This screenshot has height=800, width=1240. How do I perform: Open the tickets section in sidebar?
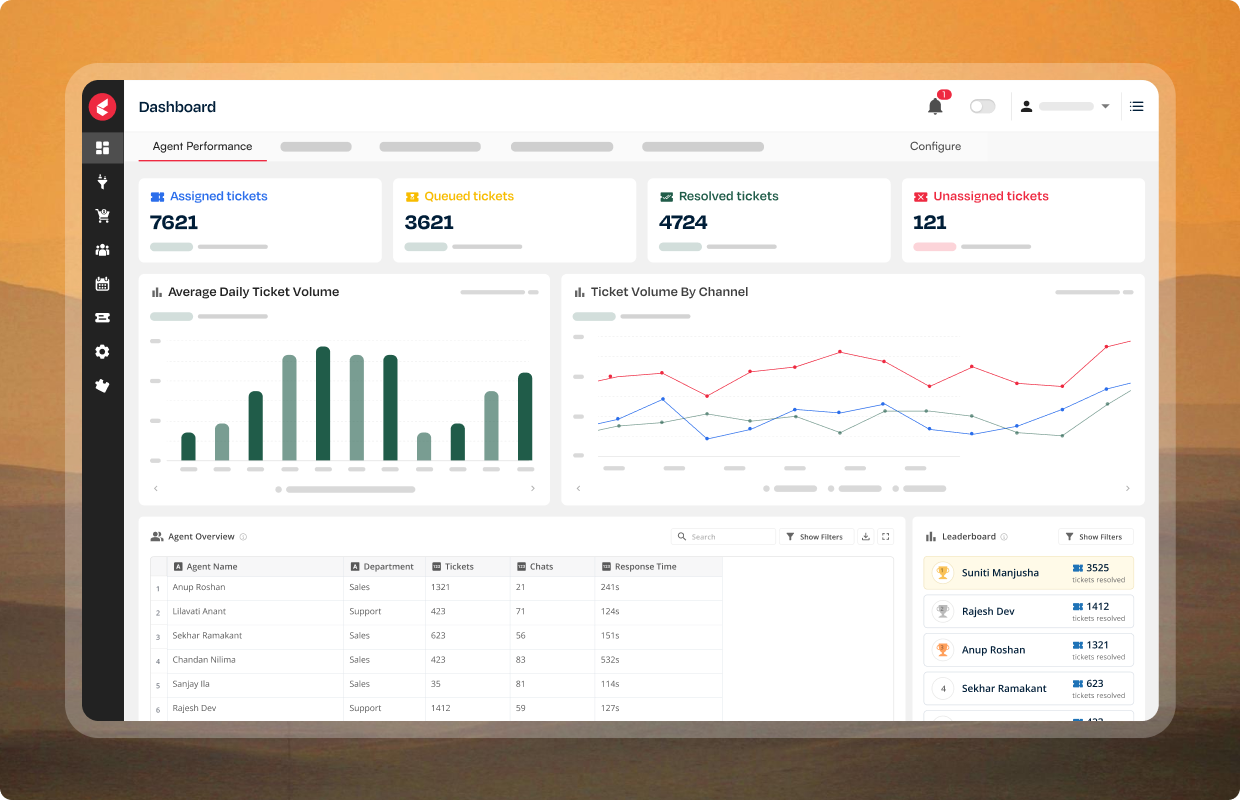102,318
